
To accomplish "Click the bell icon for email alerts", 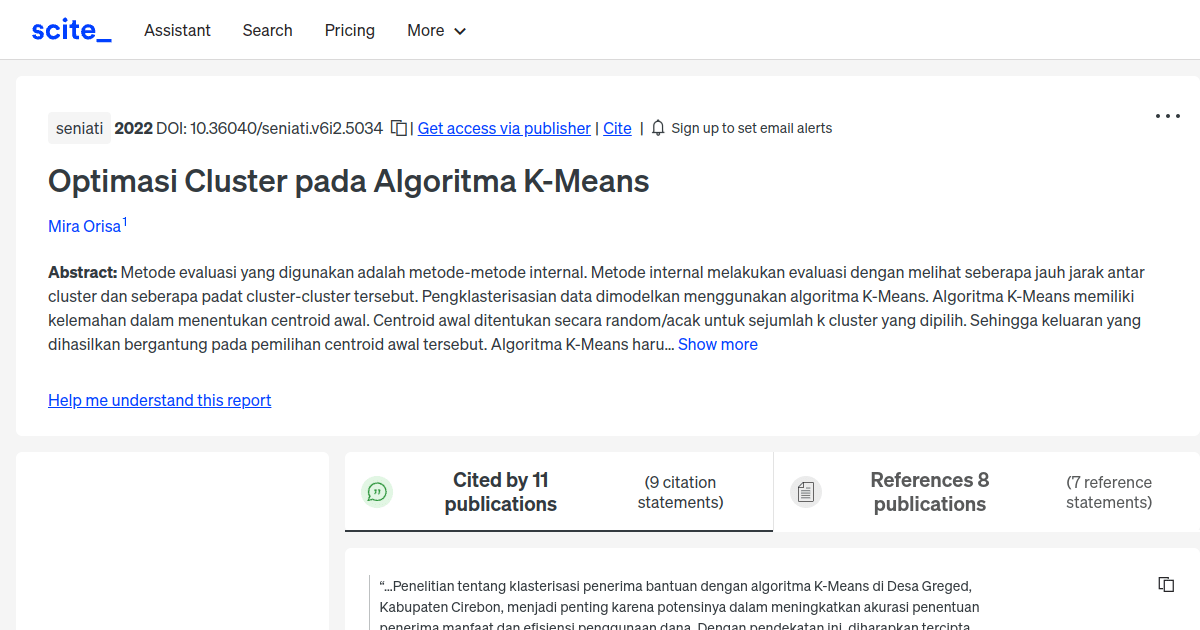I will (657, 128).
